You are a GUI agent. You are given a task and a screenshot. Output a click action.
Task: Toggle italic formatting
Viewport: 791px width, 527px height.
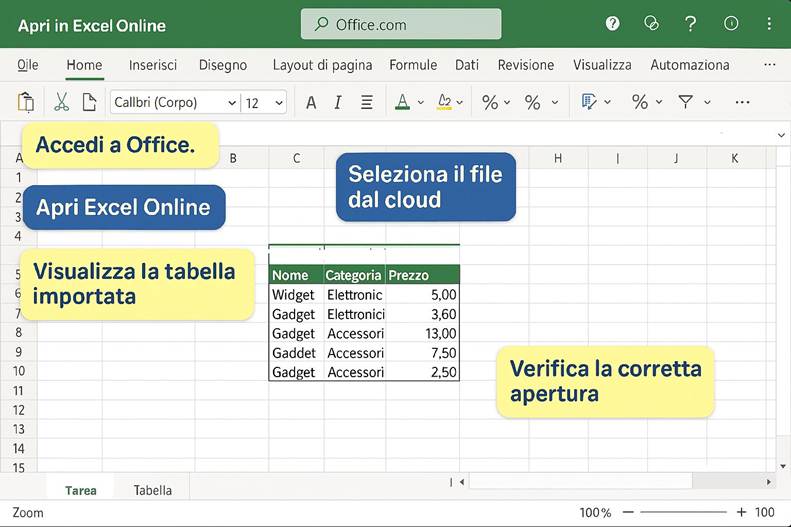337,102
